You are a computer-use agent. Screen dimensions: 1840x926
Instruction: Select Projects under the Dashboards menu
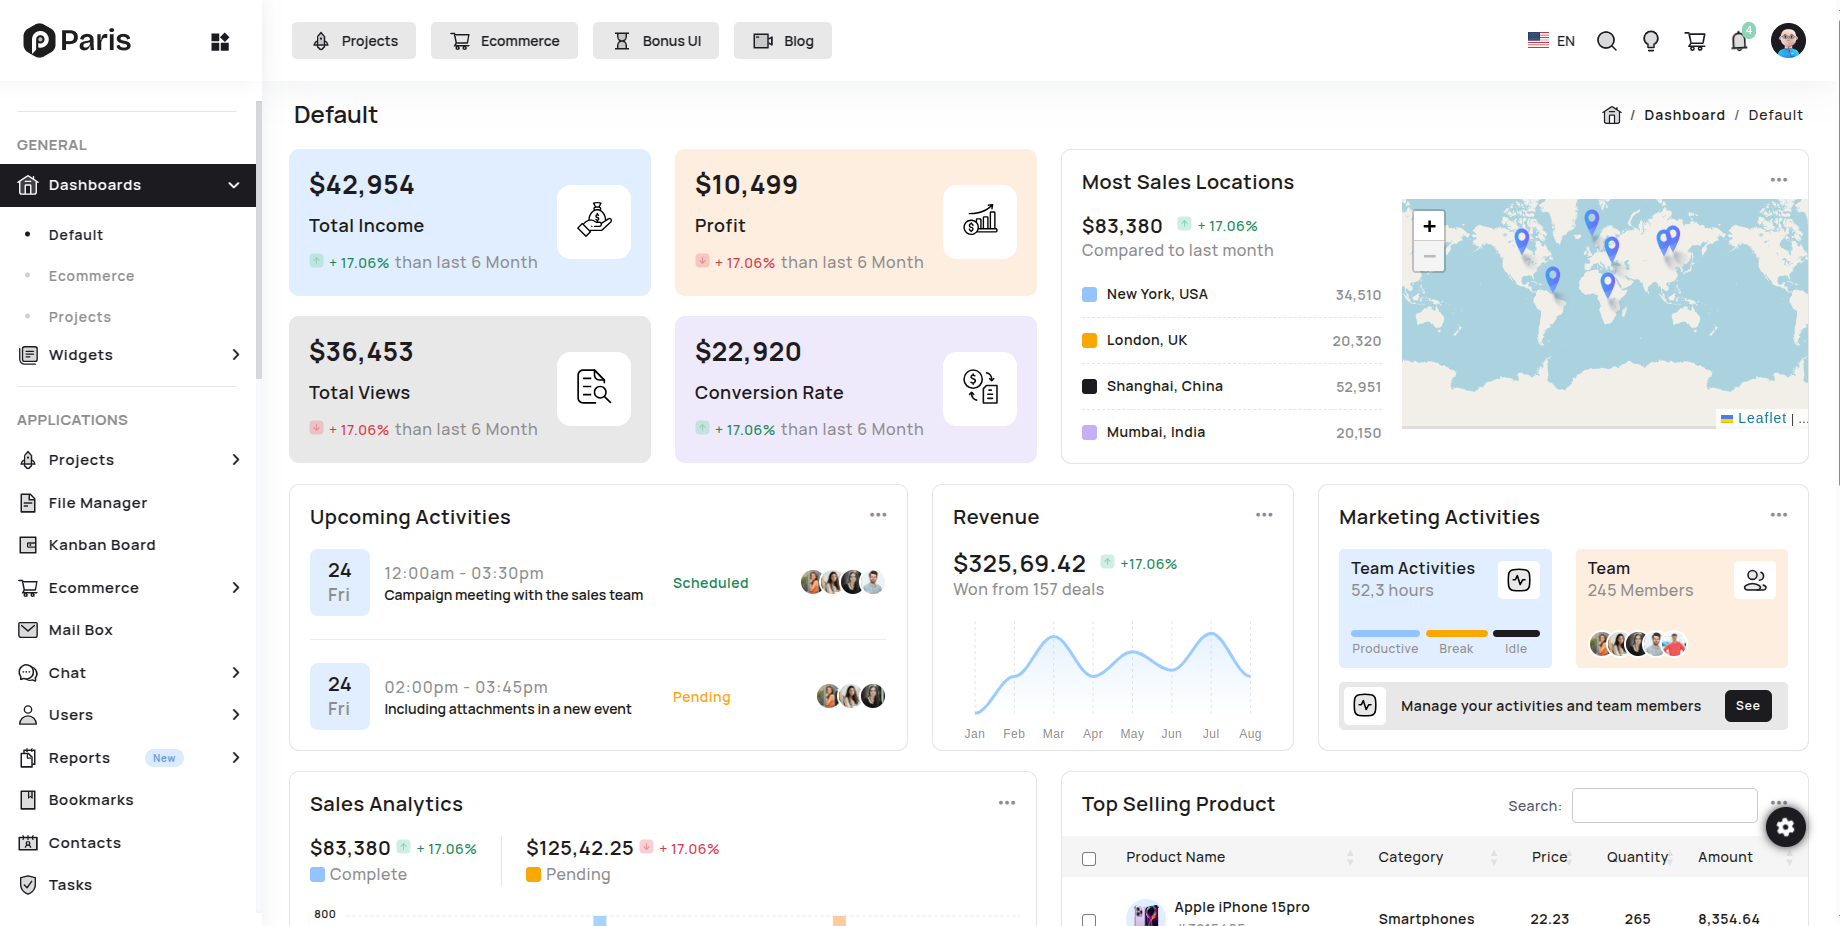tap(79, 316)
